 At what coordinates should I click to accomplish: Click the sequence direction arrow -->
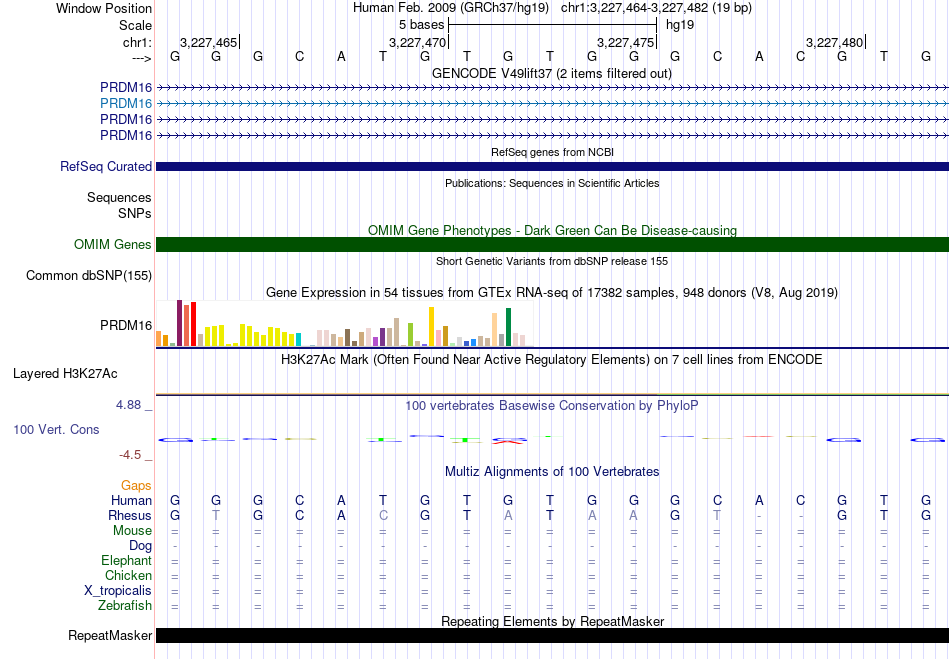click(x=141, y=58)
